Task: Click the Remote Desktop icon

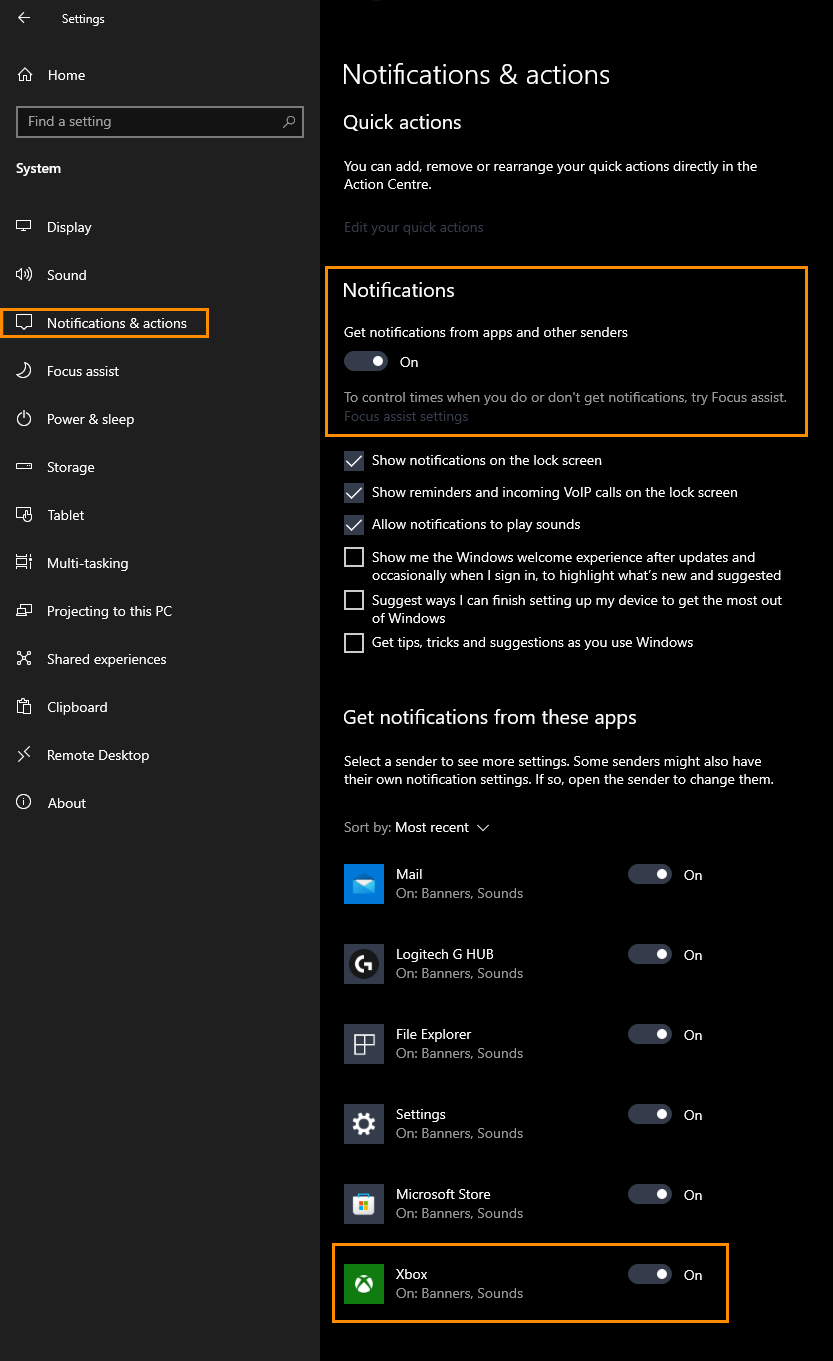Action: pos(25,755)
